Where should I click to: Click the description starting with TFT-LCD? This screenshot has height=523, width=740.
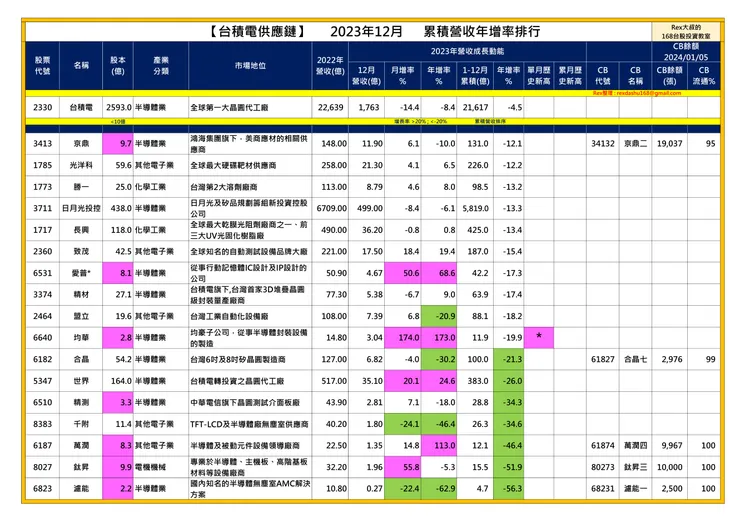click(x=249, y=424)
